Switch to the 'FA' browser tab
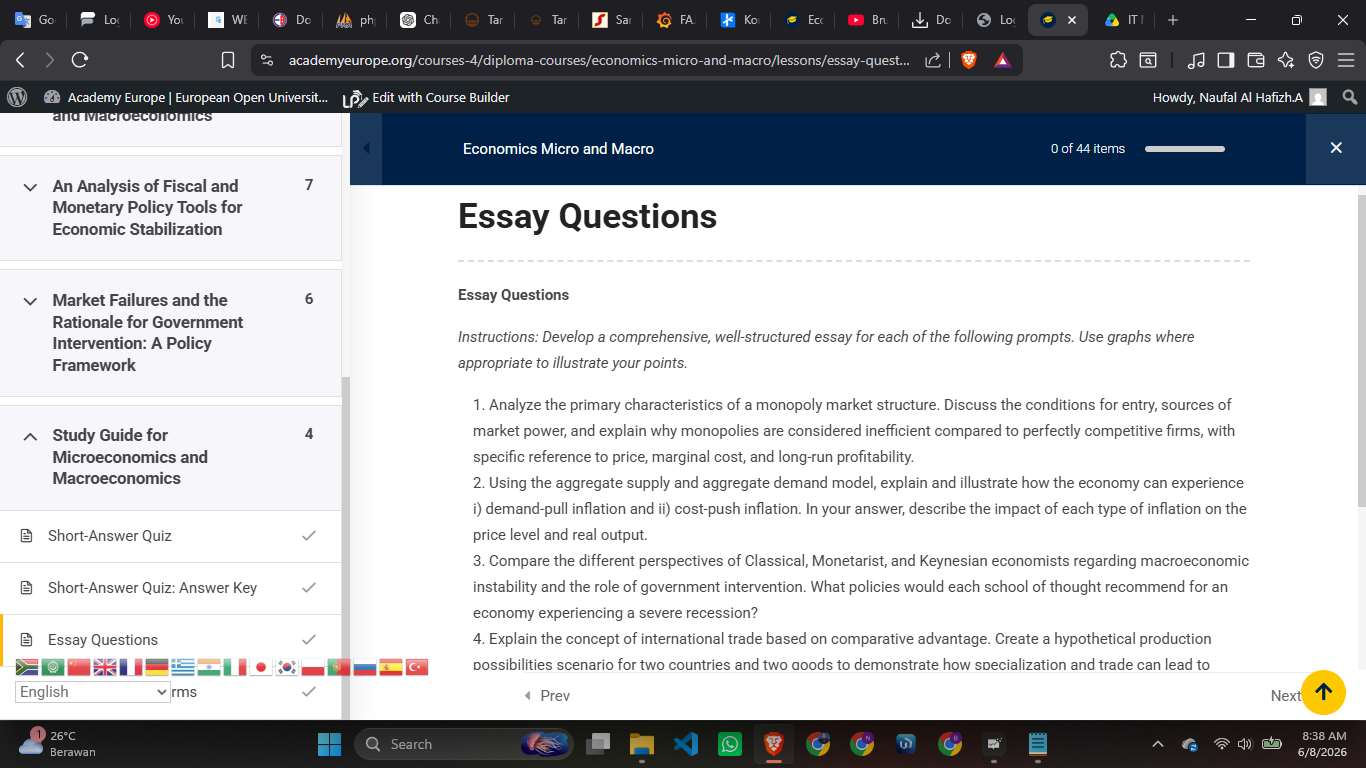1366x768 pixels. coord(675,20)
